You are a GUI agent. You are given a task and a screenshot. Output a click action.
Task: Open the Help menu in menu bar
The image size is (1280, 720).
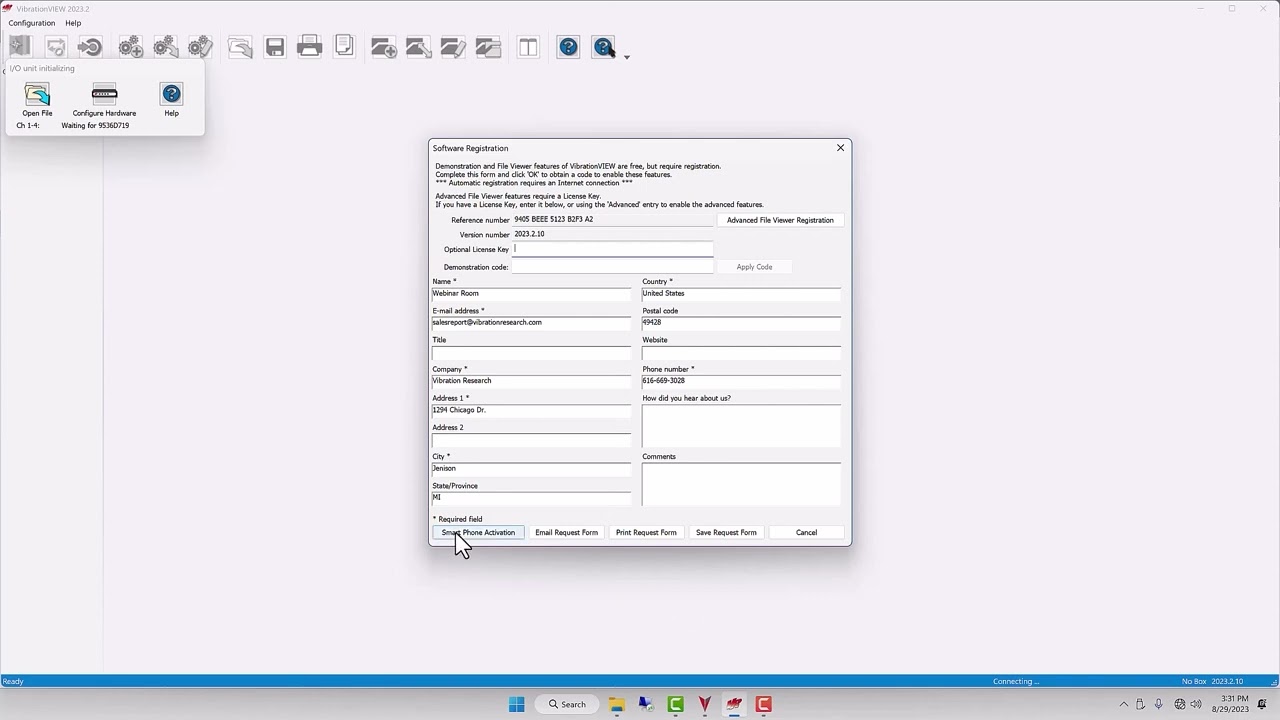(x=73, y=23)
